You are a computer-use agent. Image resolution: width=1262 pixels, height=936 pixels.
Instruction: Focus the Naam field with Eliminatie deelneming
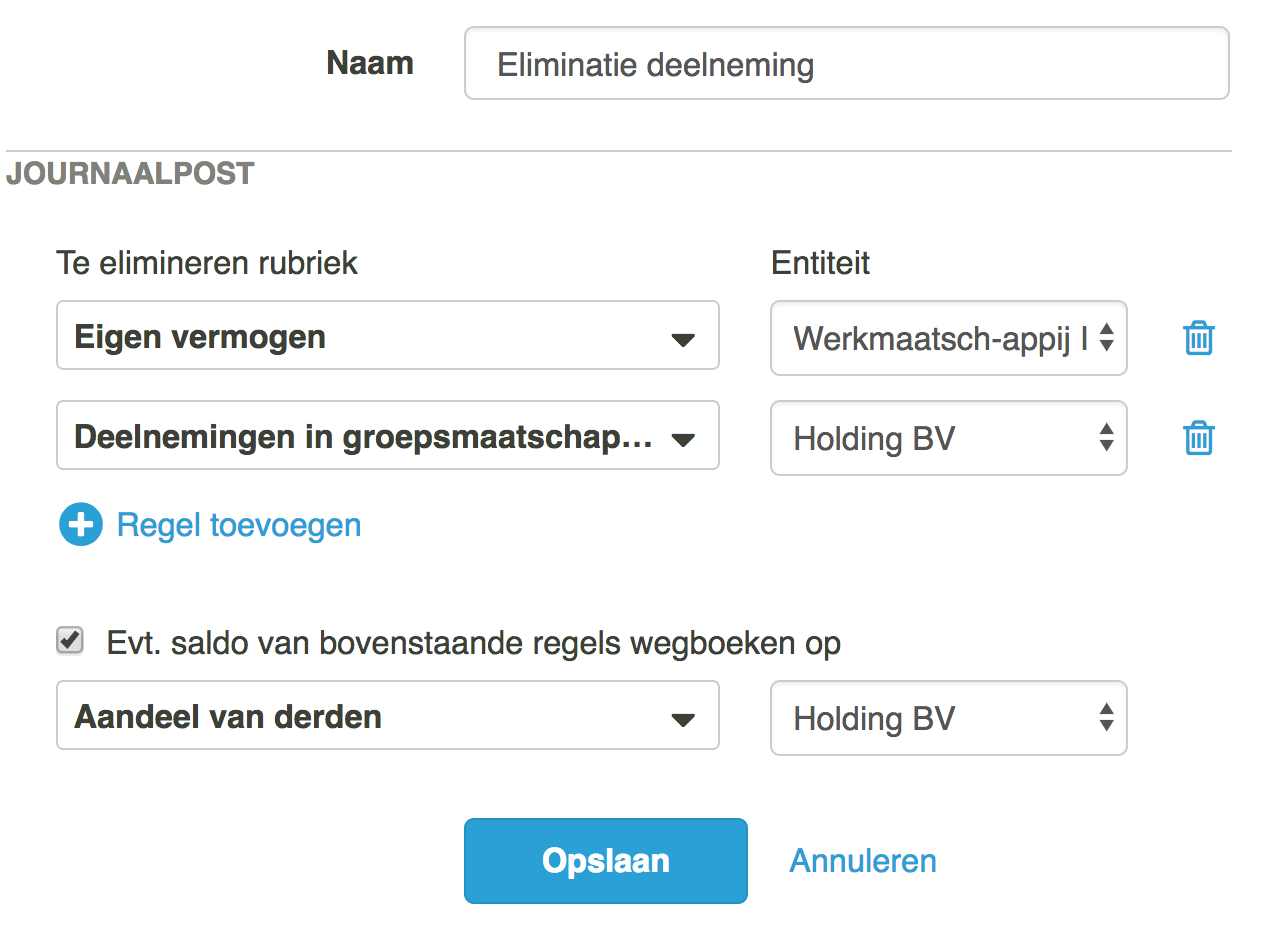coord(847,63)
